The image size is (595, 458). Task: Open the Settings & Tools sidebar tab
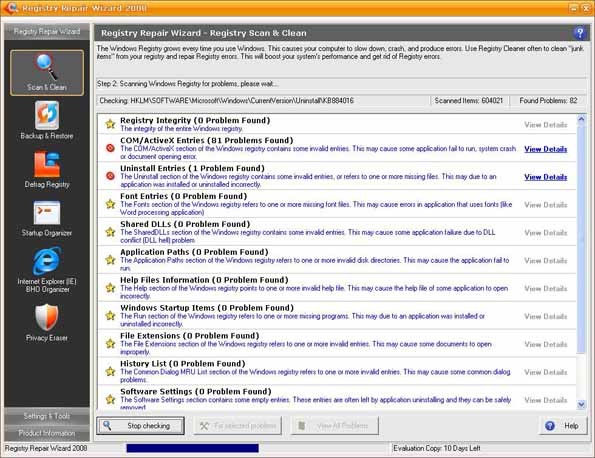click(x=47, y=416)
